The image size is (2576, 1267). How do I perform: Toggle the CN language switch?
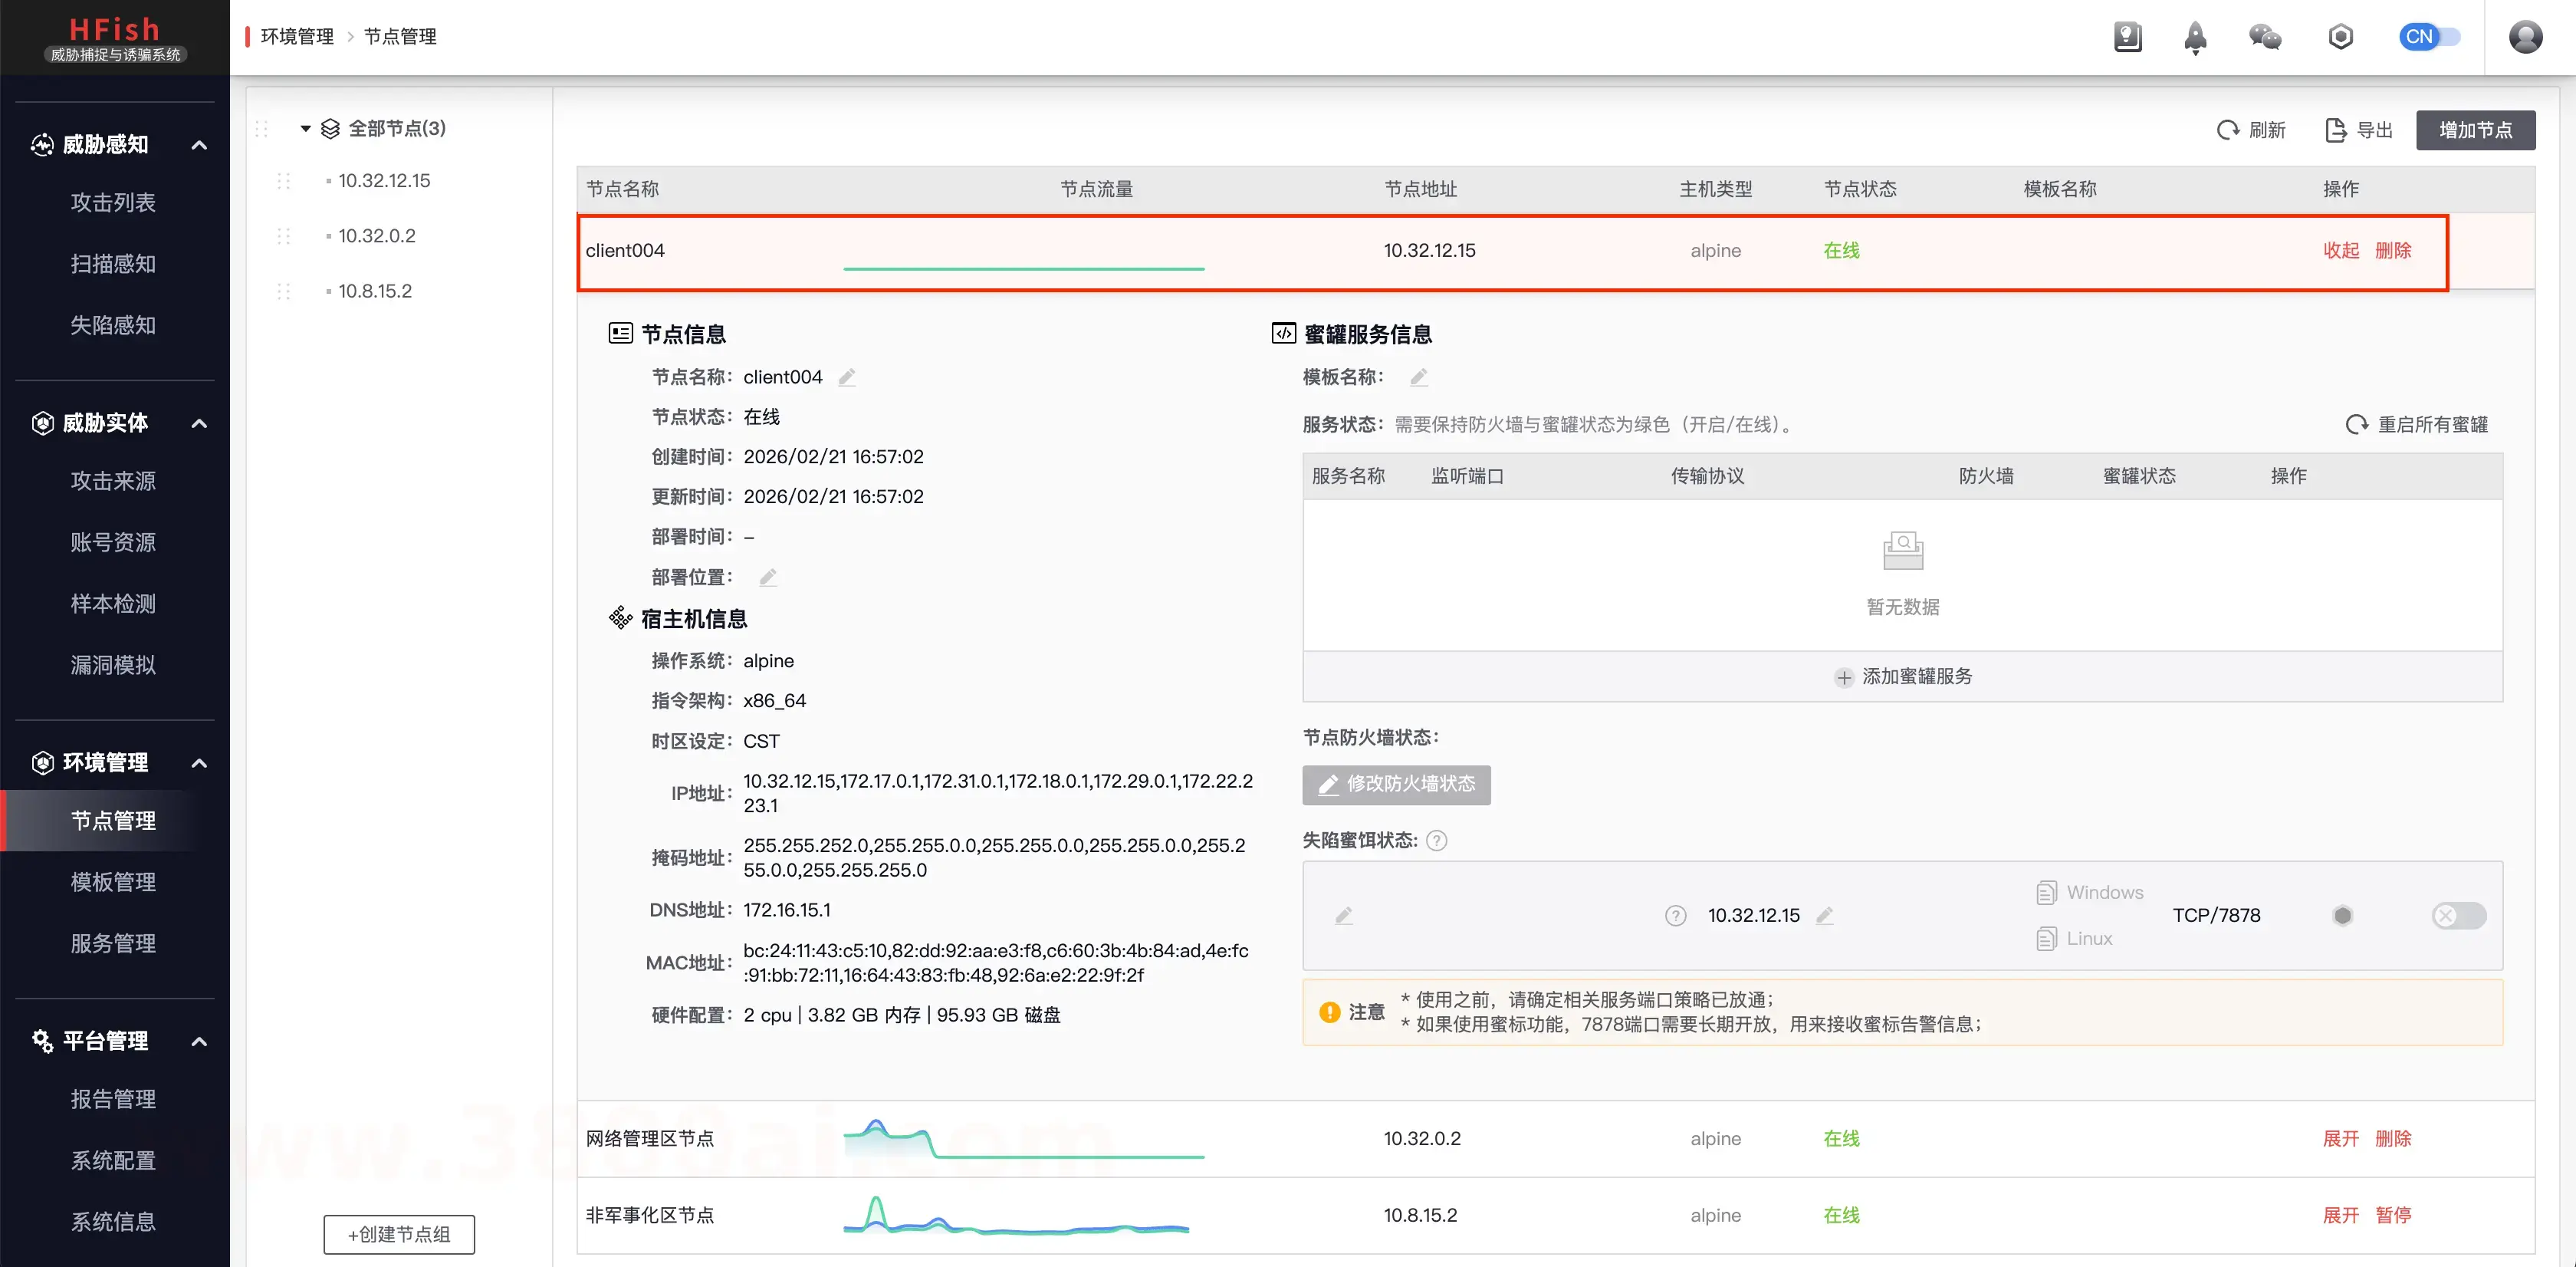tap(2429, 37)
